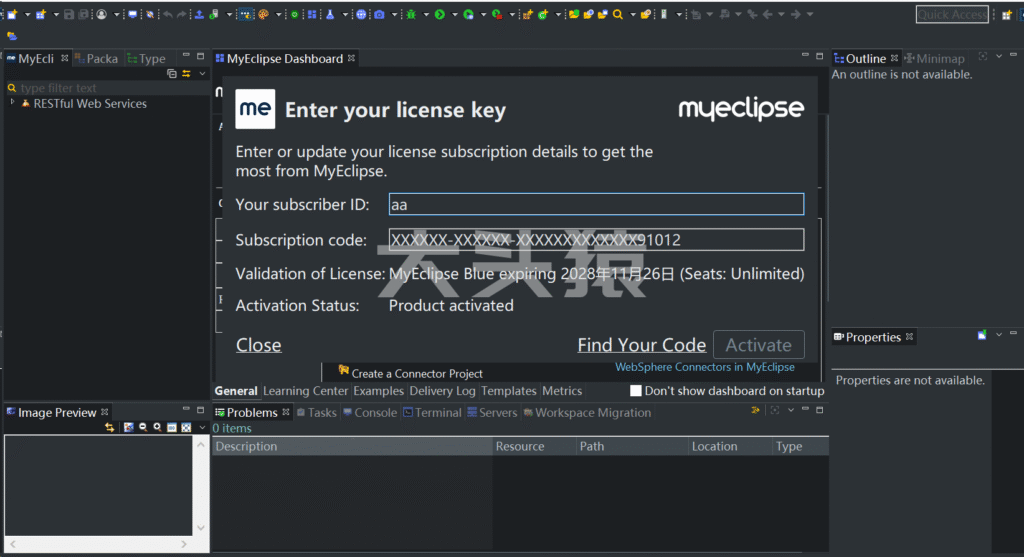
Task: Click the Link with Editor icon
Action: (186, 74)
